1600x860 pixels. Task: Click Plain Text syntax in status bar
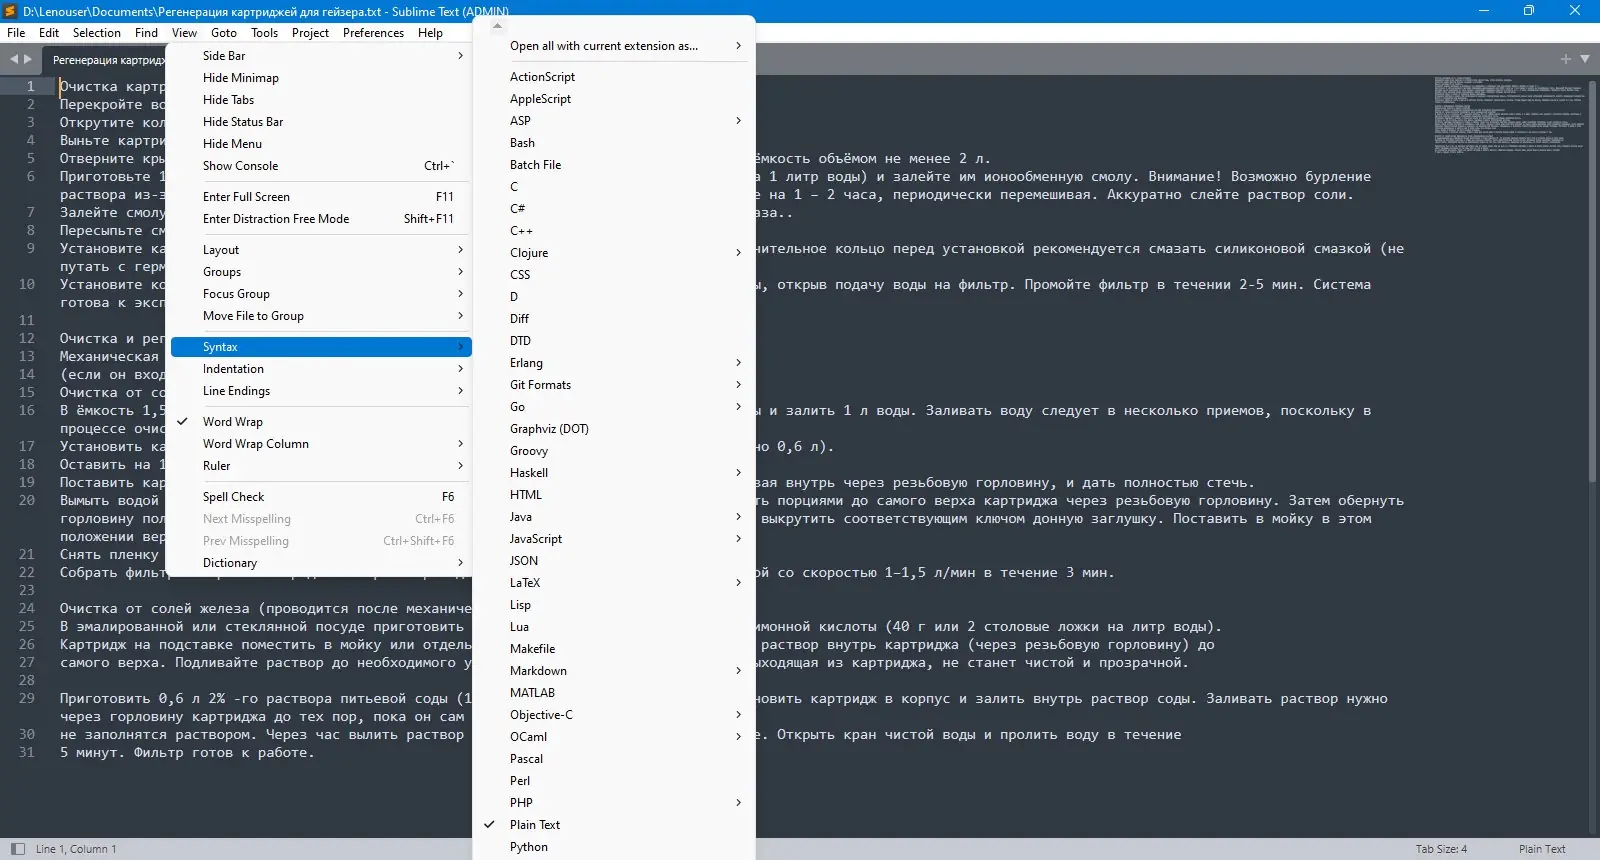1542,849
